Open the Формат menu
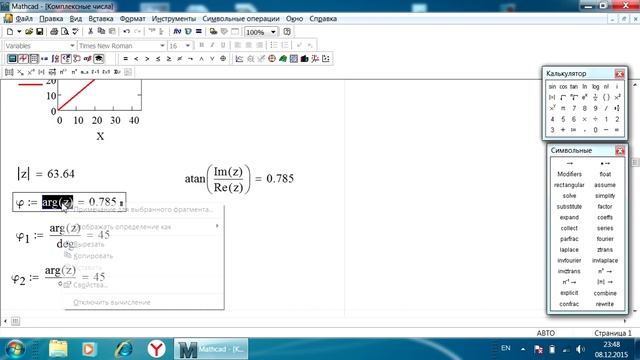Viewport: 640px width, 360px height. (x=132, y=19)
